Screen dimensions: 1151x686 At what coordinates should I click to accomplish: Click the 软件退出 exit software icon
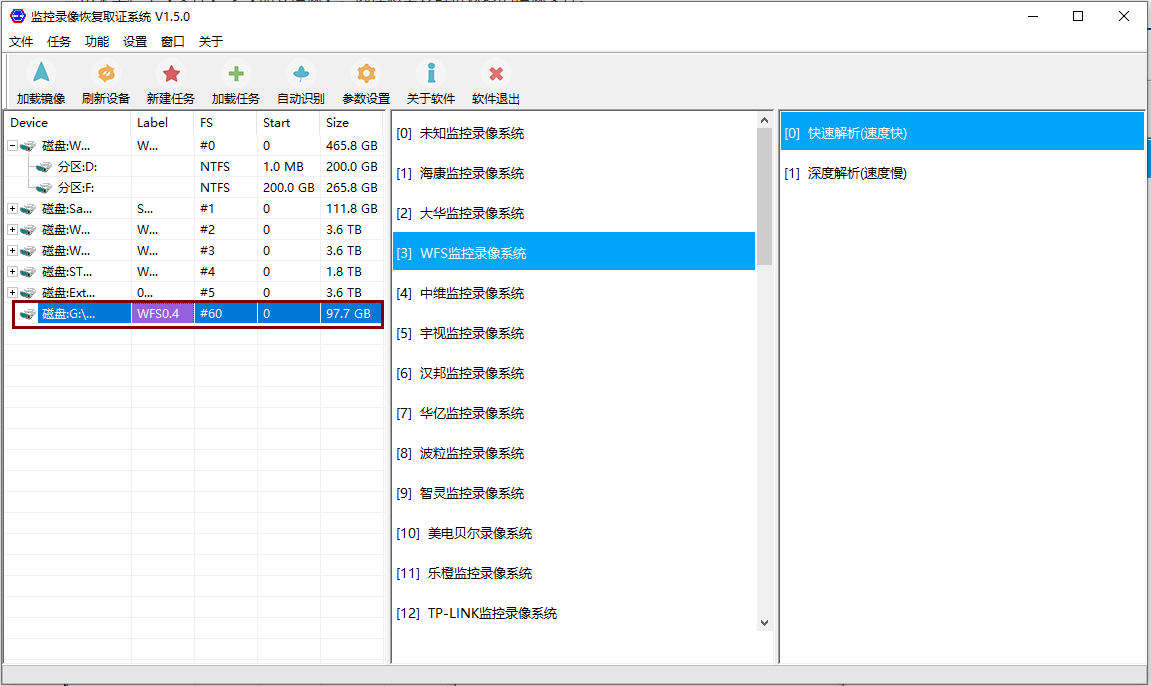(x=495, y=74)
